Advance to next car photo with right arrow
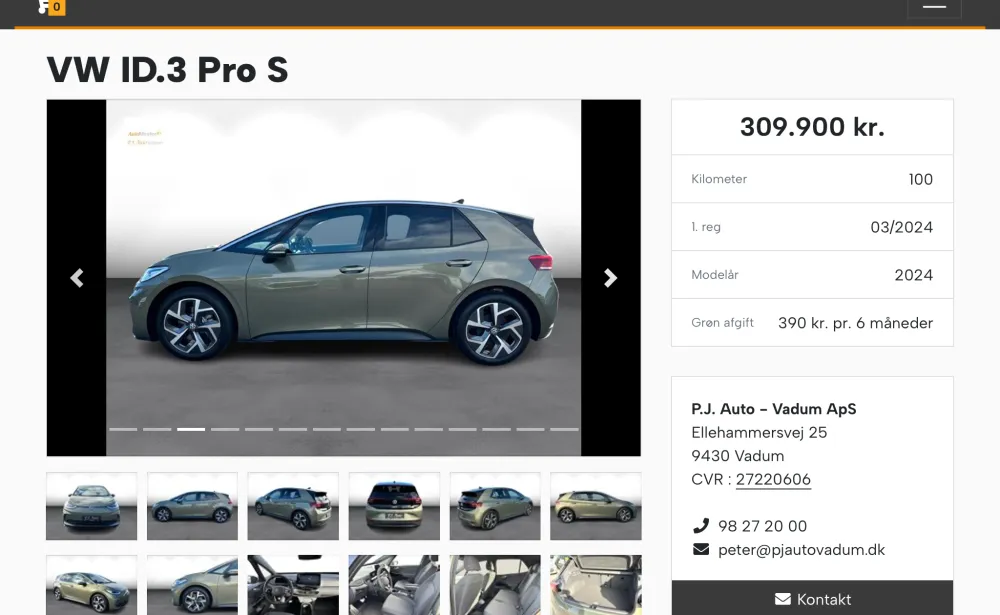Screen dimensions: 1000x615 click(x=610, y=278)
